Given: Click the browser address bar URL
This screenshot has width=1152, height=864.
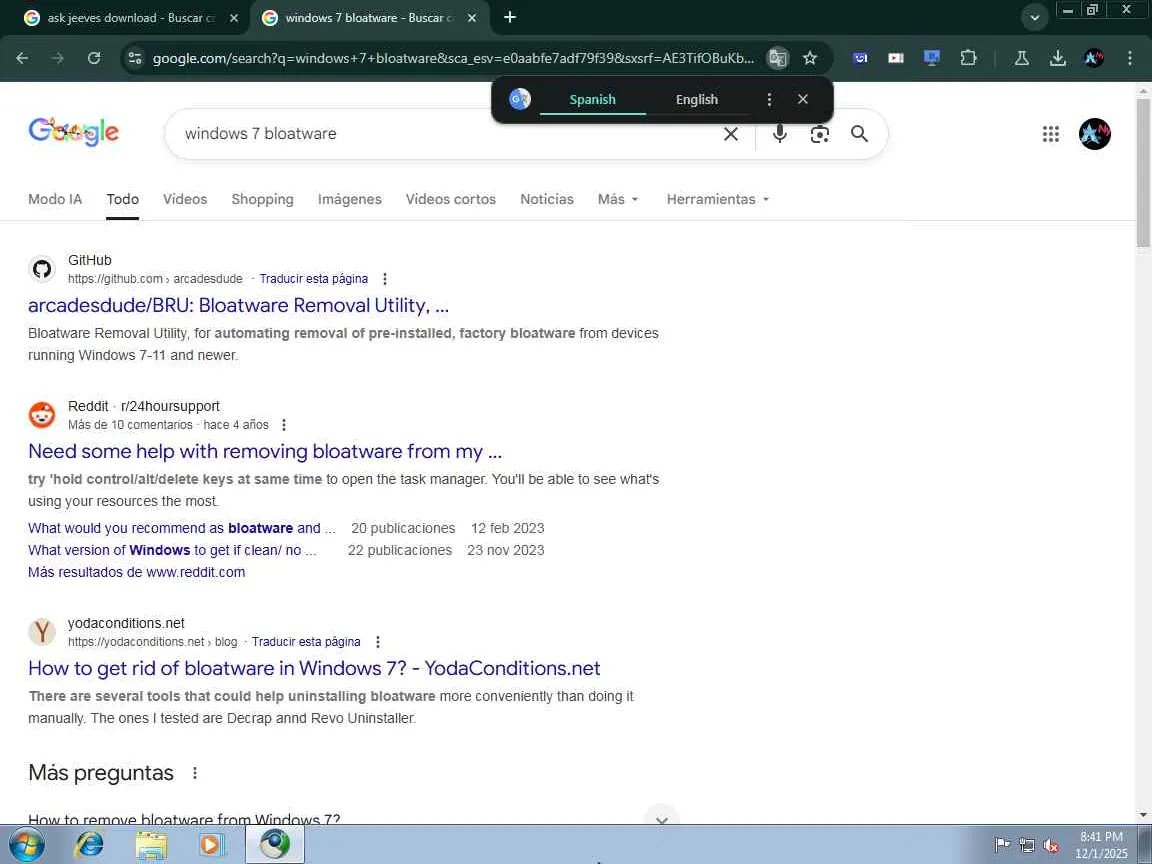Looking at the screenshot, I should (x=453, y=58).
